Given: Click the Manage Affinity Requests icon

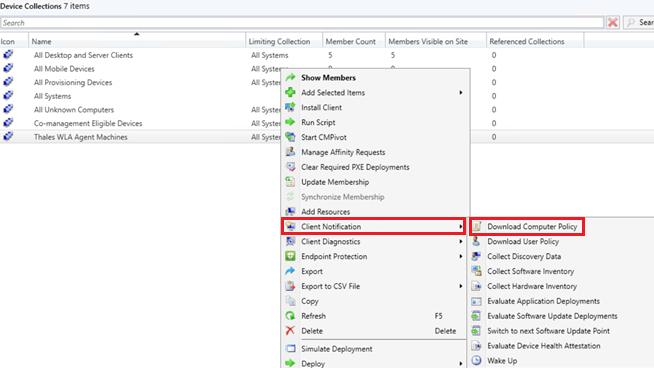Looking at the screenshot, I should click(290, 152).
